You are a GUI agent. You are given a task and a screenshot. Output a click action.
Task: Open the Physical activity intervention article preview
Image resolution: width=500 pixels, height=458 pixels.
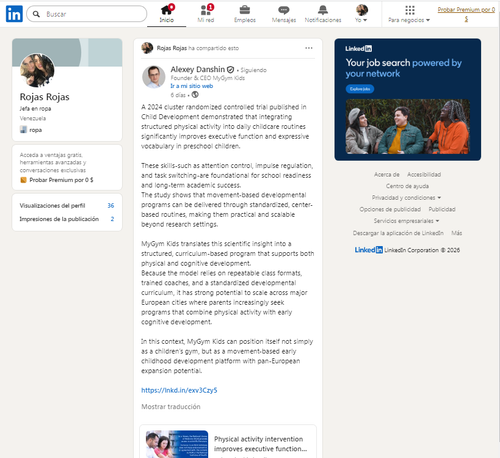(228, 442)
